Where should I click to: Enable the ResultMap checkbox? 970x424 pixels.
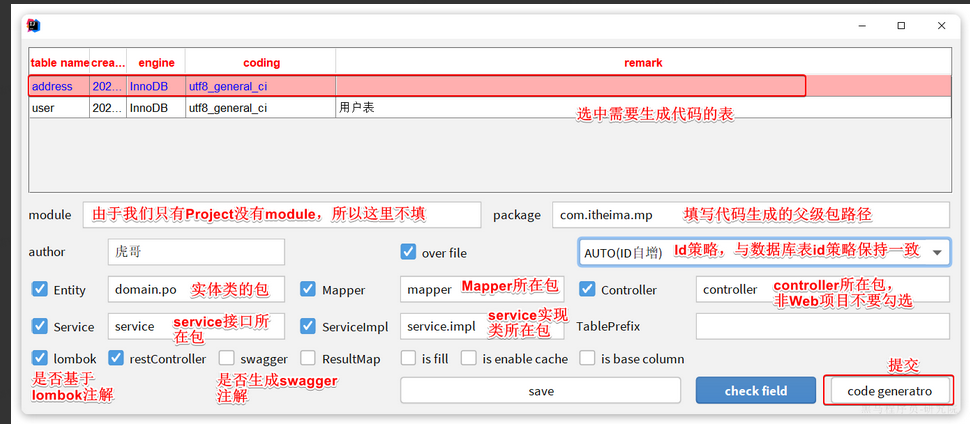pos(308,358)
